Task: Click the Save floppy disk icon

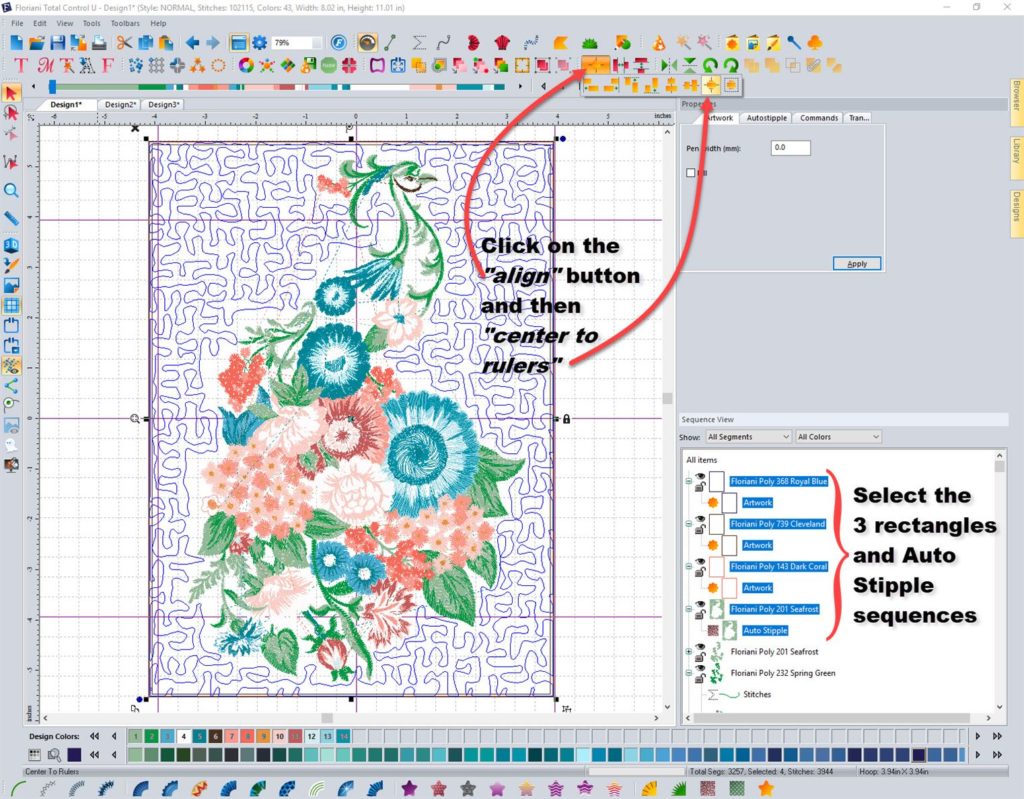Action: pyautogui.click(x=58, y=43)
